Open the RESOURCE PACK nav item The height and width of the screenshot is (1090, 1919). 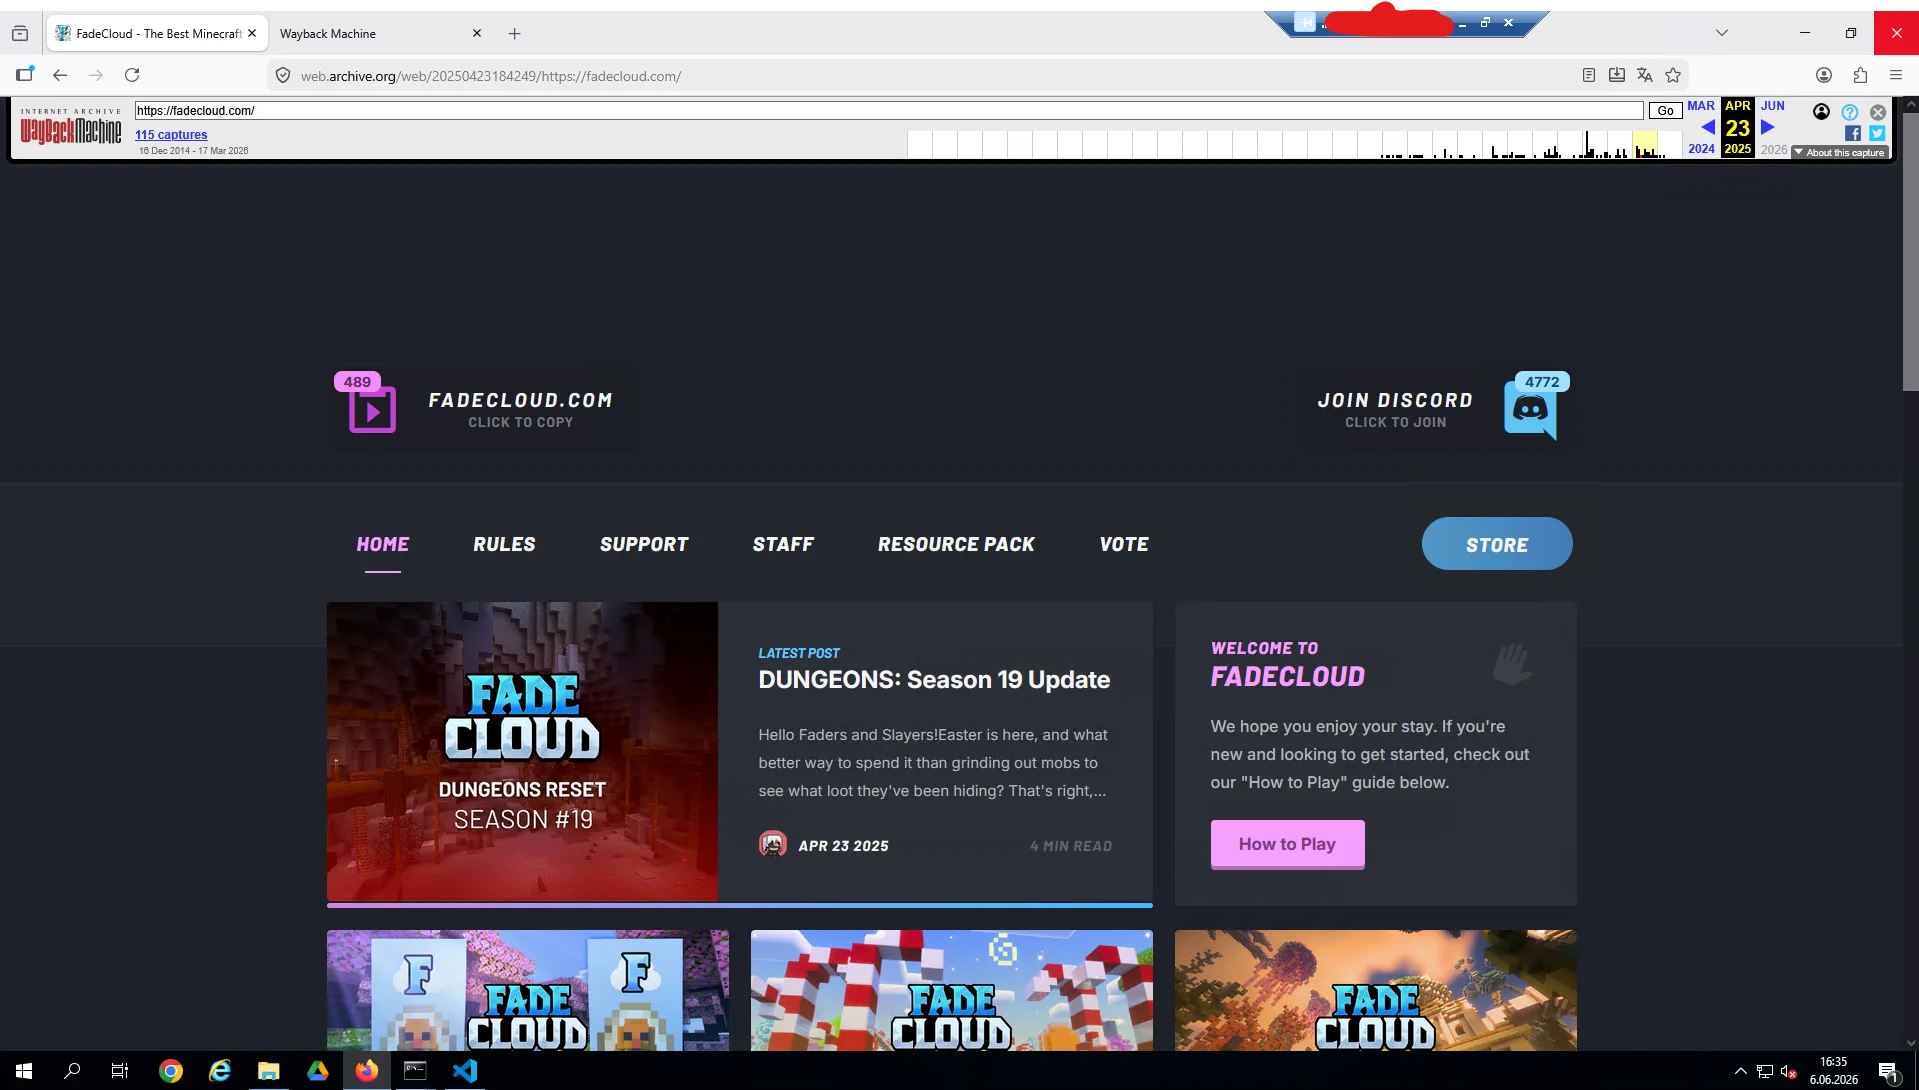click(956, 544)
